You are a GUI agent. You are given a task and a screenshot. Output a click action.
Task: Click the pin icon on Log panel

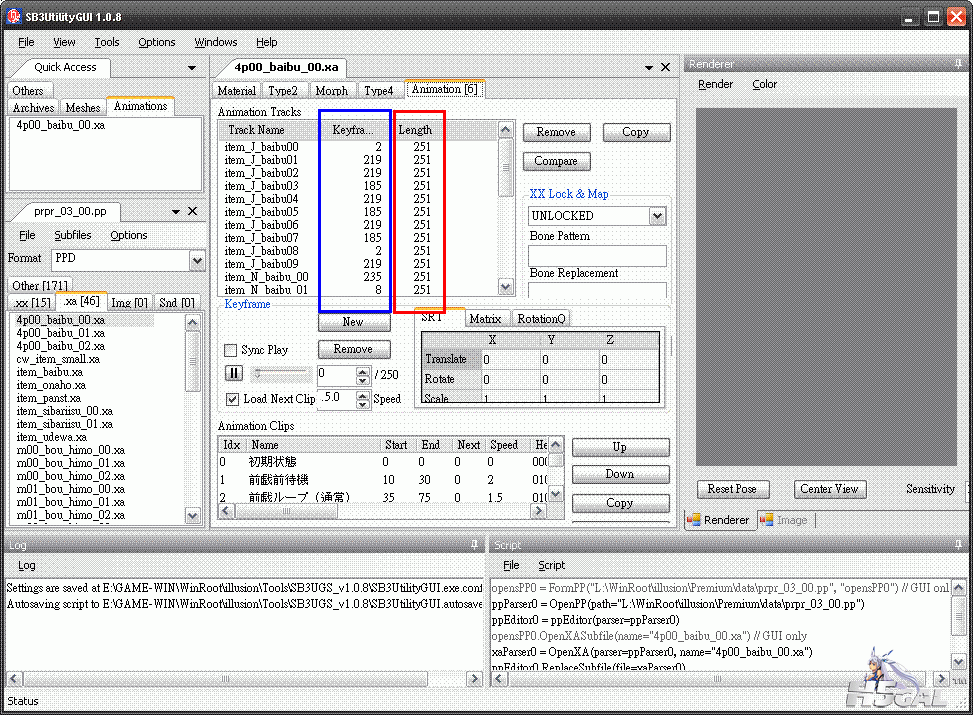pyautogui.click(x=474, y=545)
